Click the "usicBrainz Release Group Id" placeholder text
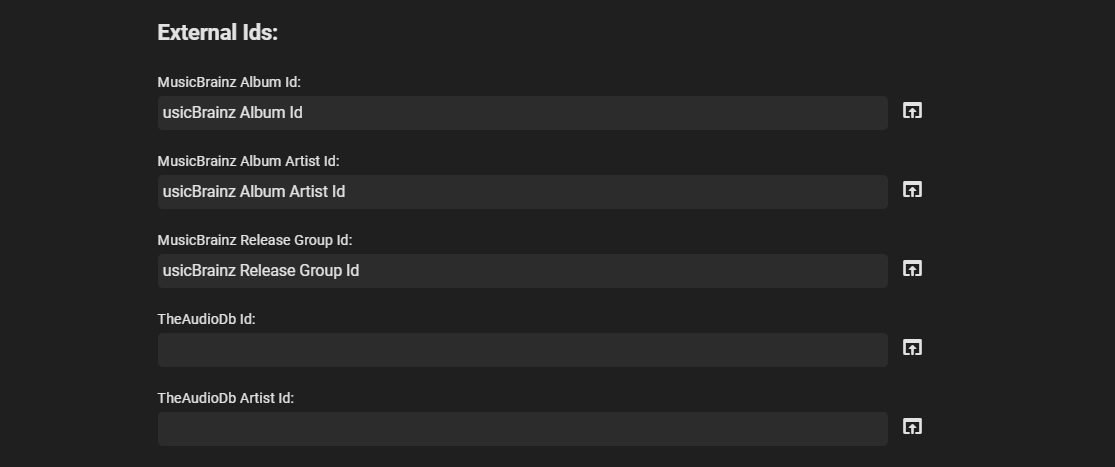The height and width of the screenshot is (467, 1115). [x=261, y=271]
